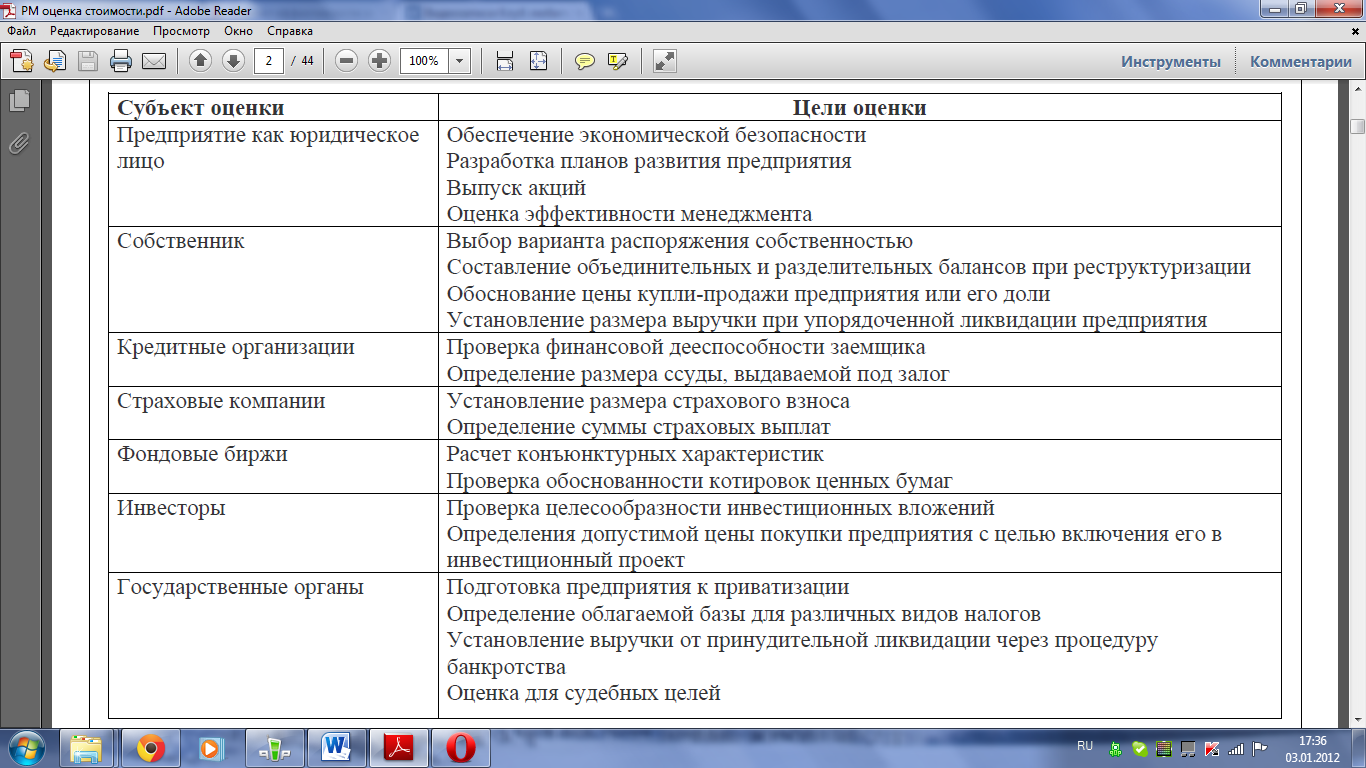This screenshot has width=1366, height=768.
Task: Click 'Оценка эффективности менеджмента' text
Action: (629, 214)
